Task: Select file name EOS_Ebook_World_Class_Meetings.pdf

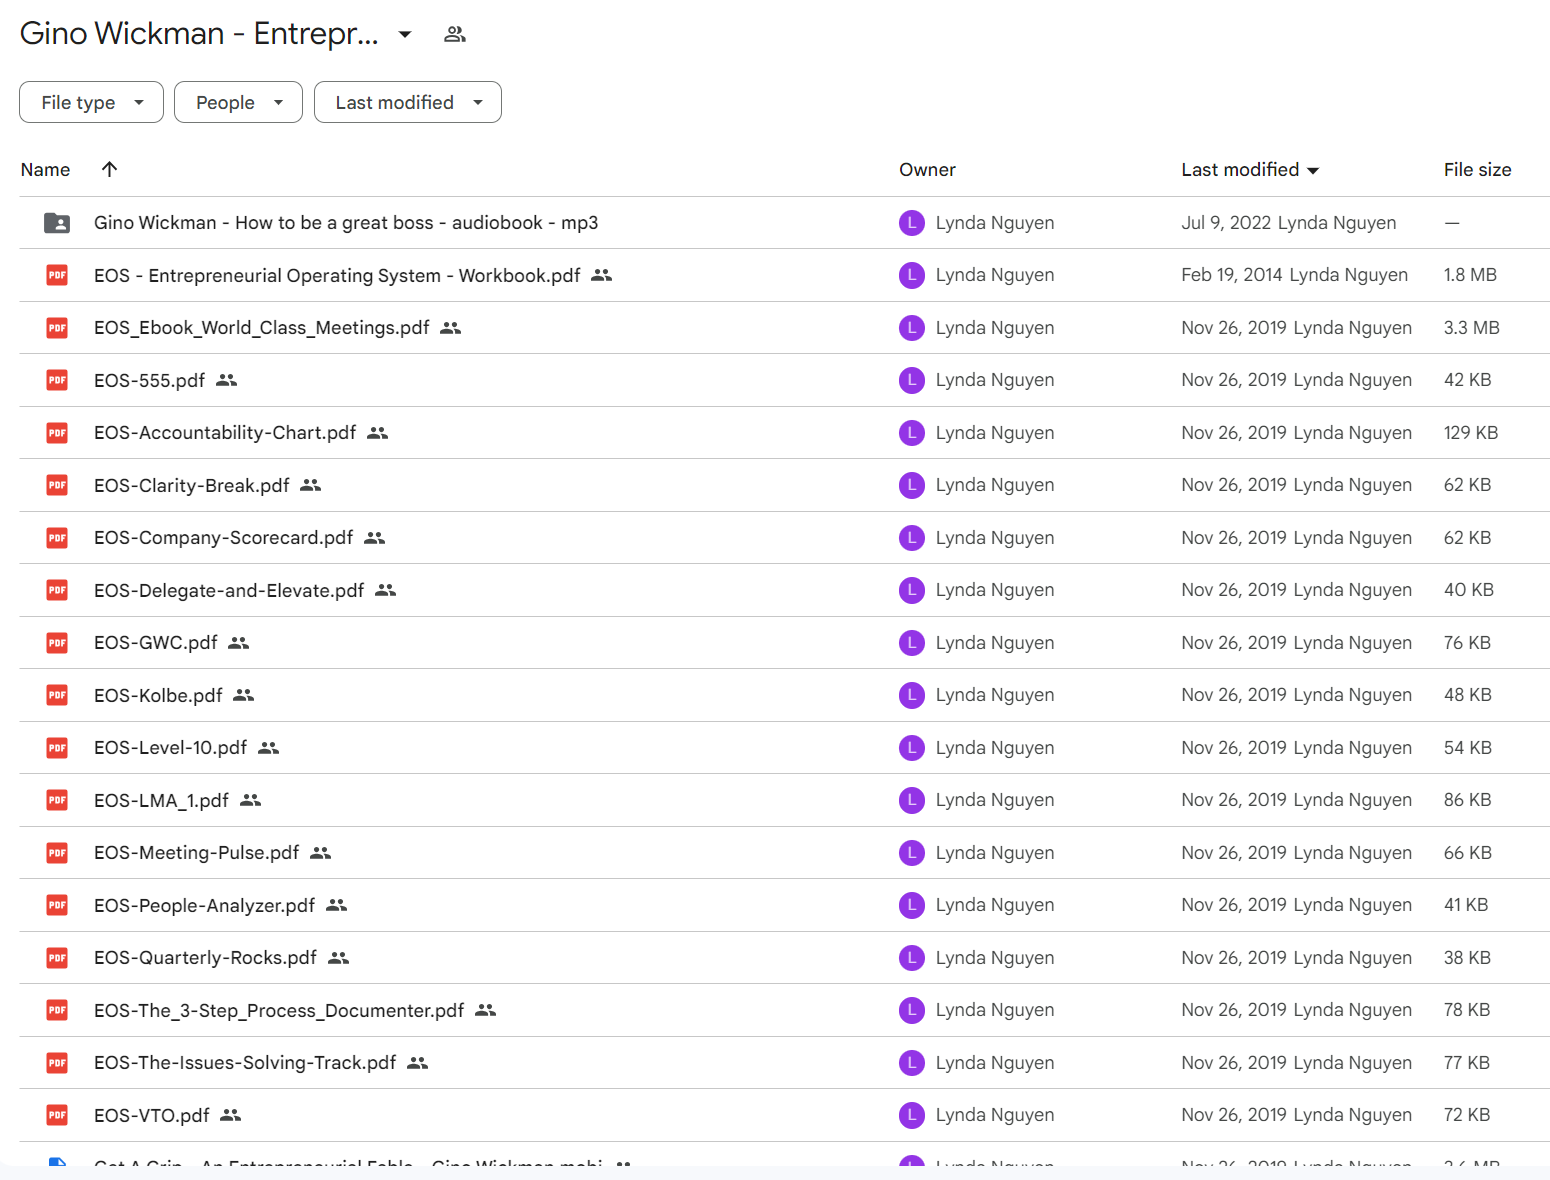Action: tap(262, 328)
